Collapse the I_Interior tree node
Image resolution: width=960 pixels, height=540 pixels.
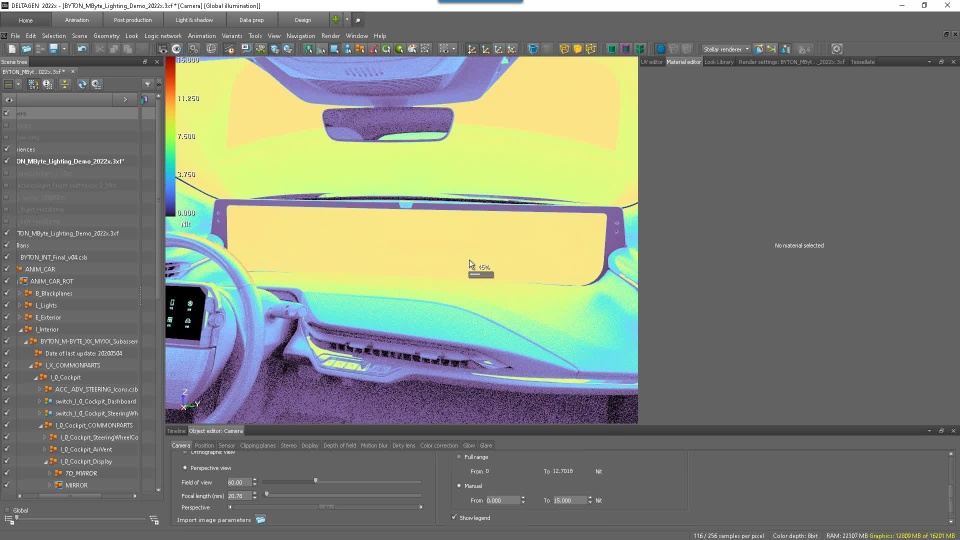tap(20, 329)
